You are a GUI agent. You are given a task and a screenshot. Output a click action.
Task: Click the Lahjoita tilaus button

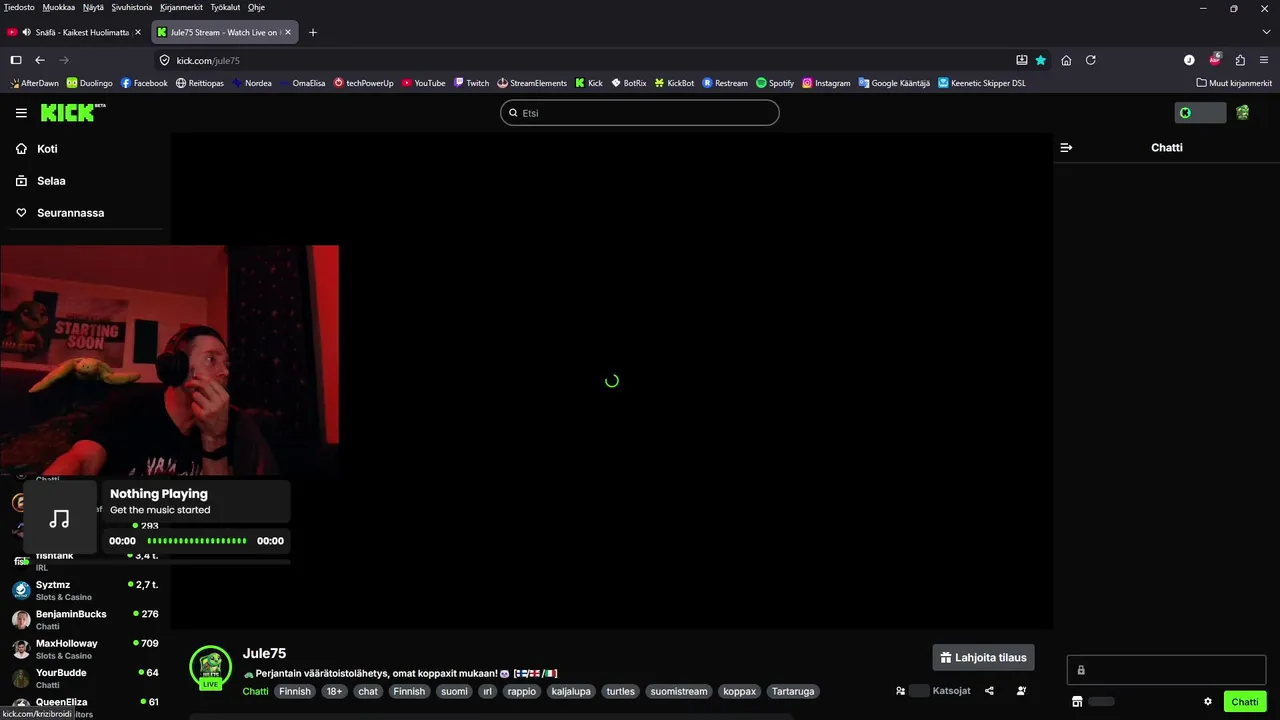click(983, 657)
